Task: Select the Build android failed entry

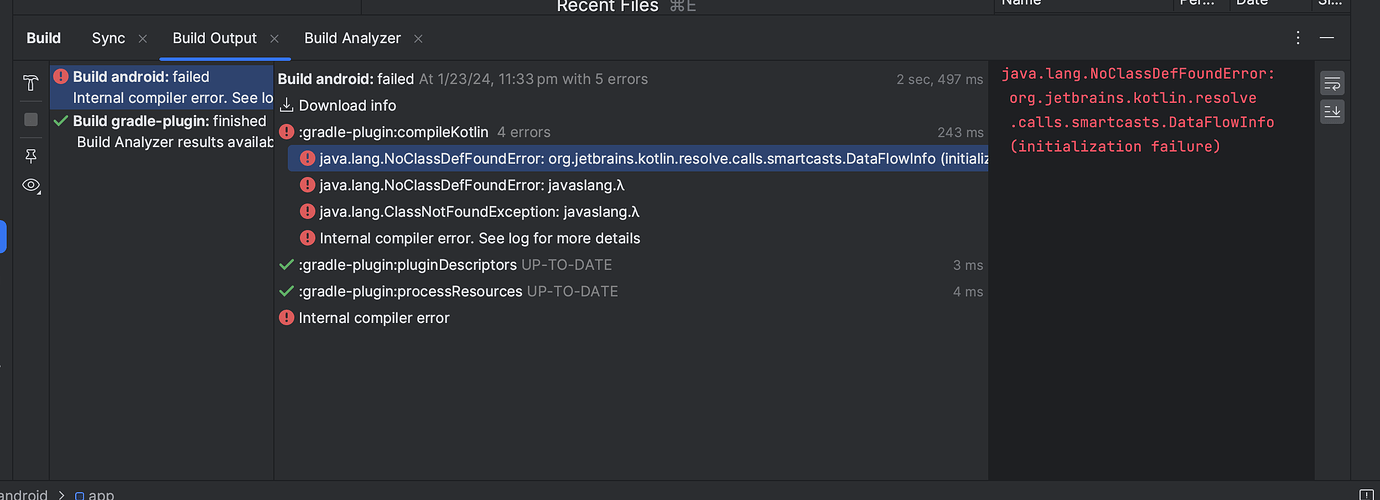Action: pyautogui.click(x=141, y=77)
